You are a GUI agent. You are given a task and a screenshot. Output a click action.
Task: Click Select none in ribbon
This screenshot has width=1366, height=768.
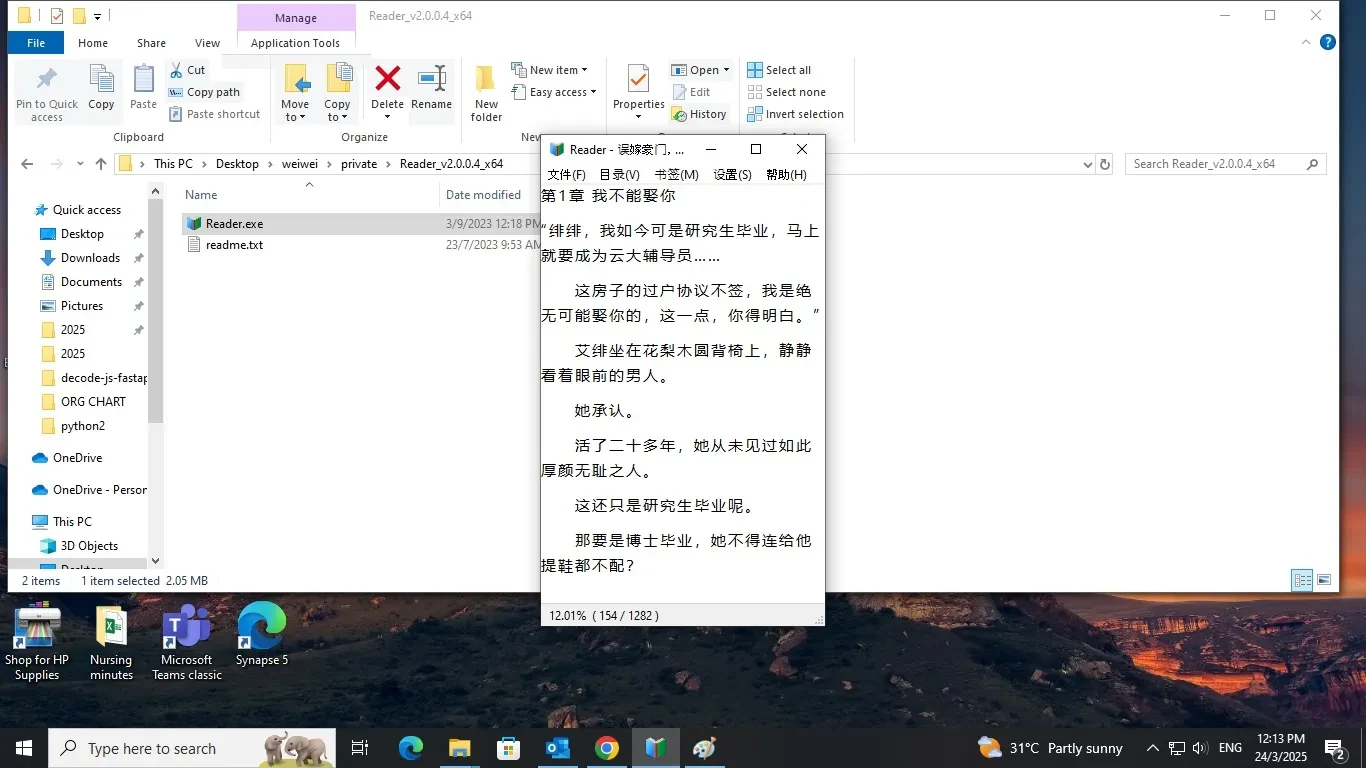pos(786,92)
